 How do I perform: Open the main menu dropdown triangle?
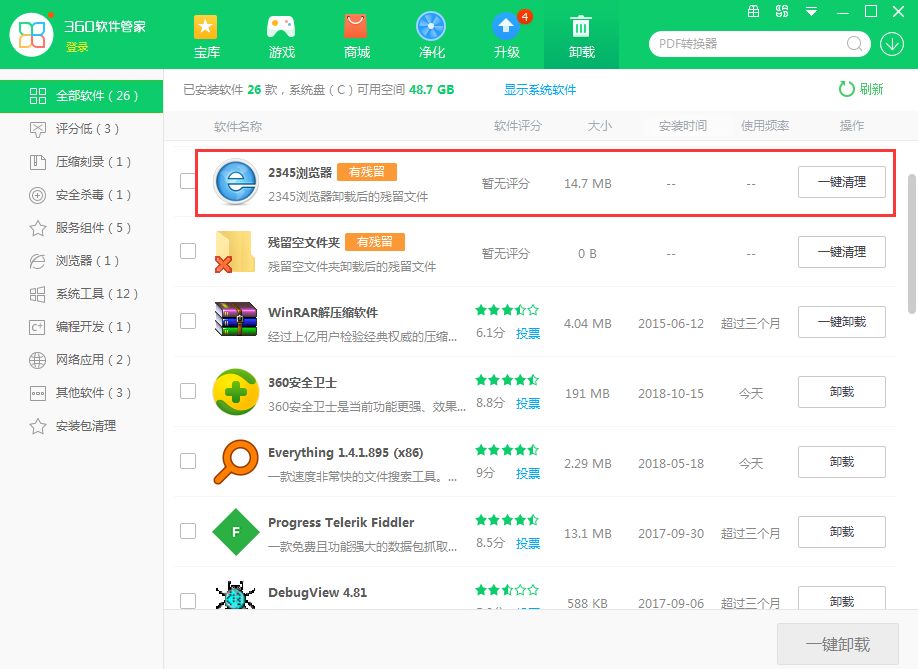[811, 12]
